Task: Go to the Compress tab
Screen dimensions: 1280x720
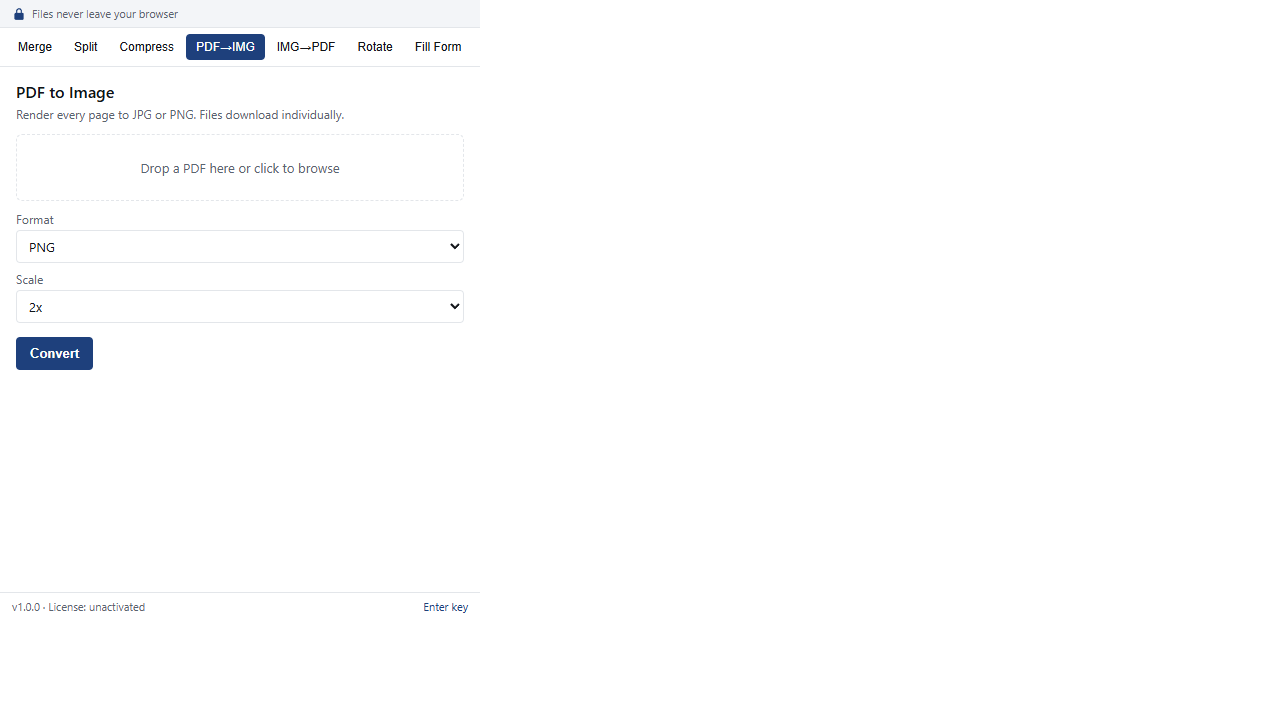Action: [146, 47]
